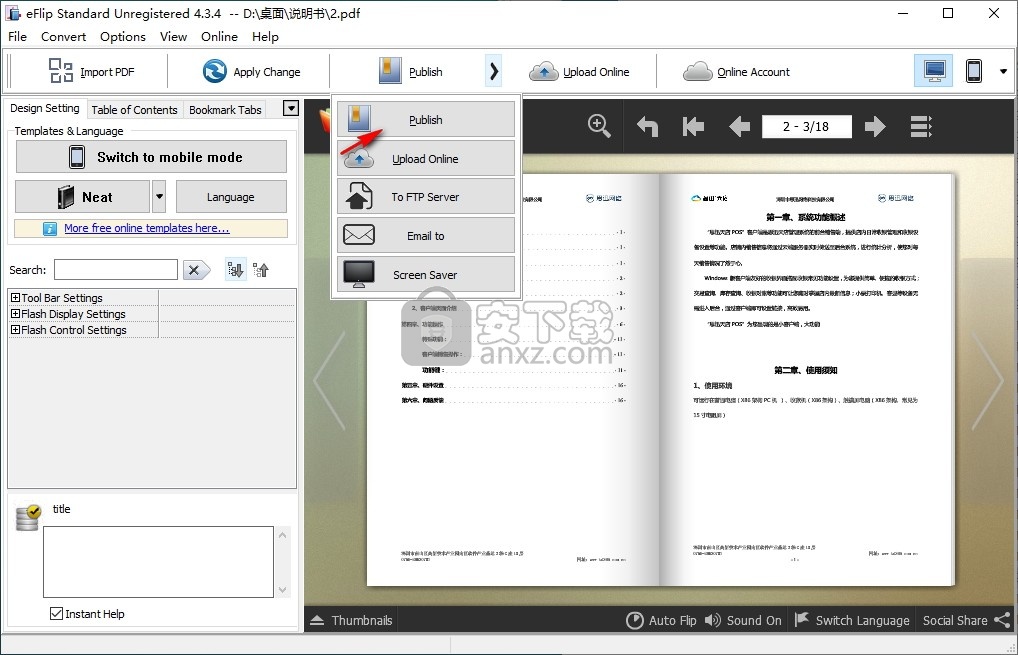This screenshot has width=1018, height=655.
Task: Expand Tool Bar Settings tree node
Action: pyautogui.click(x=15, y=297)
